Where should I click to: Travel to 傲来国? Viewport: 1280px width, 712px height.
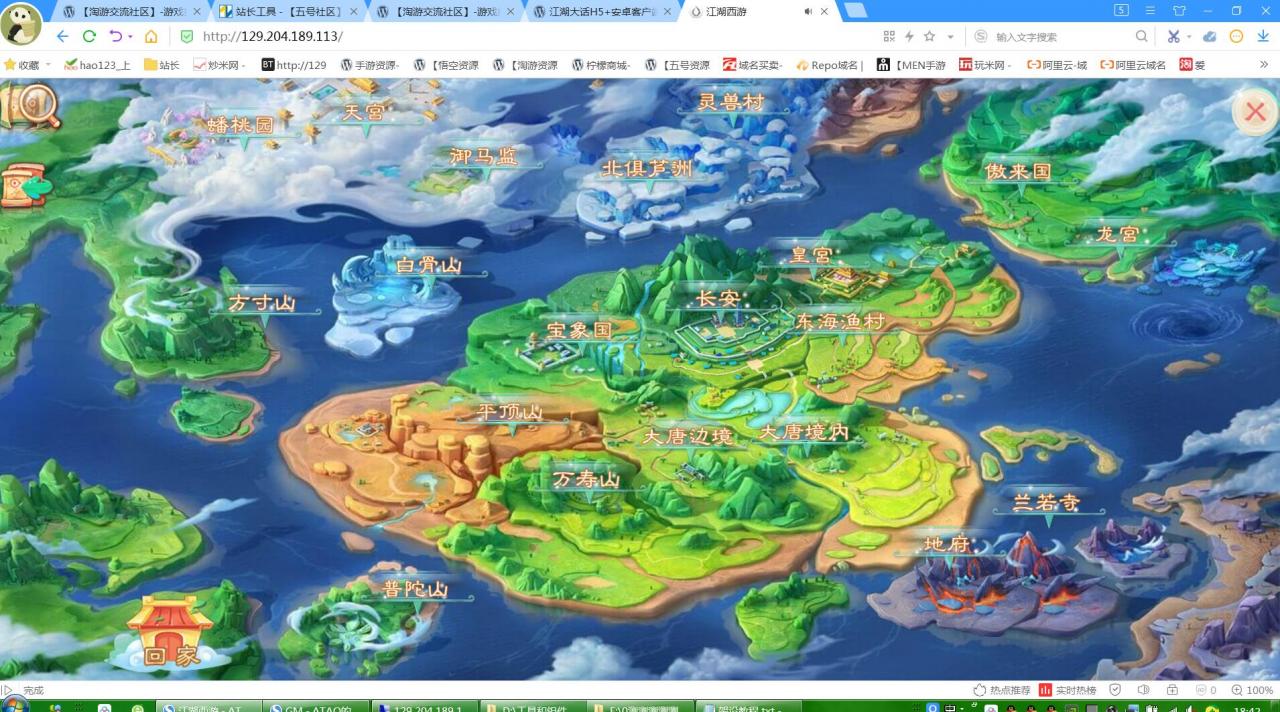(x=1018, y=171)
